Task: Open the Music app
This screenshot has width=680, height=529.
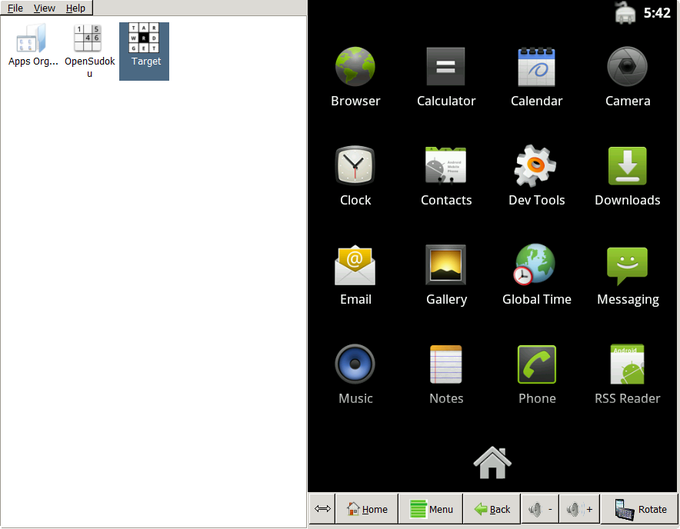Action: [x=355, y=374]
